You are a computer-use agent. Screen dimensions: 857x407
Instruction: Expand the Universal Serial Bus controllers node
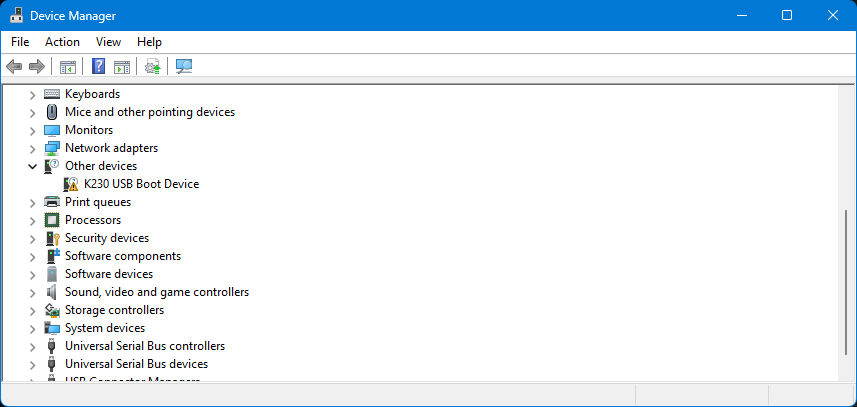33,346
